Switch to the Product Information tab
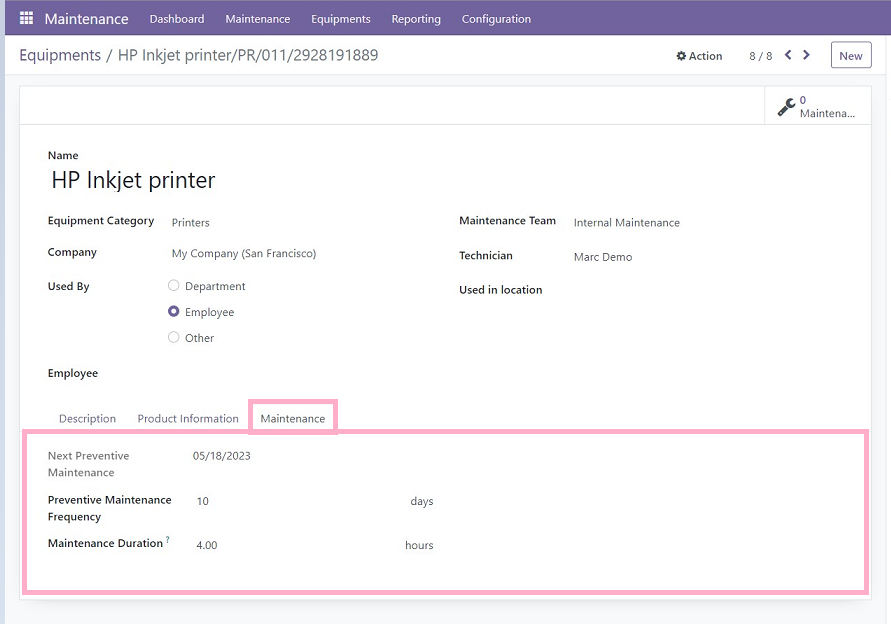891x624 pixels. click(x=188, y=418)
